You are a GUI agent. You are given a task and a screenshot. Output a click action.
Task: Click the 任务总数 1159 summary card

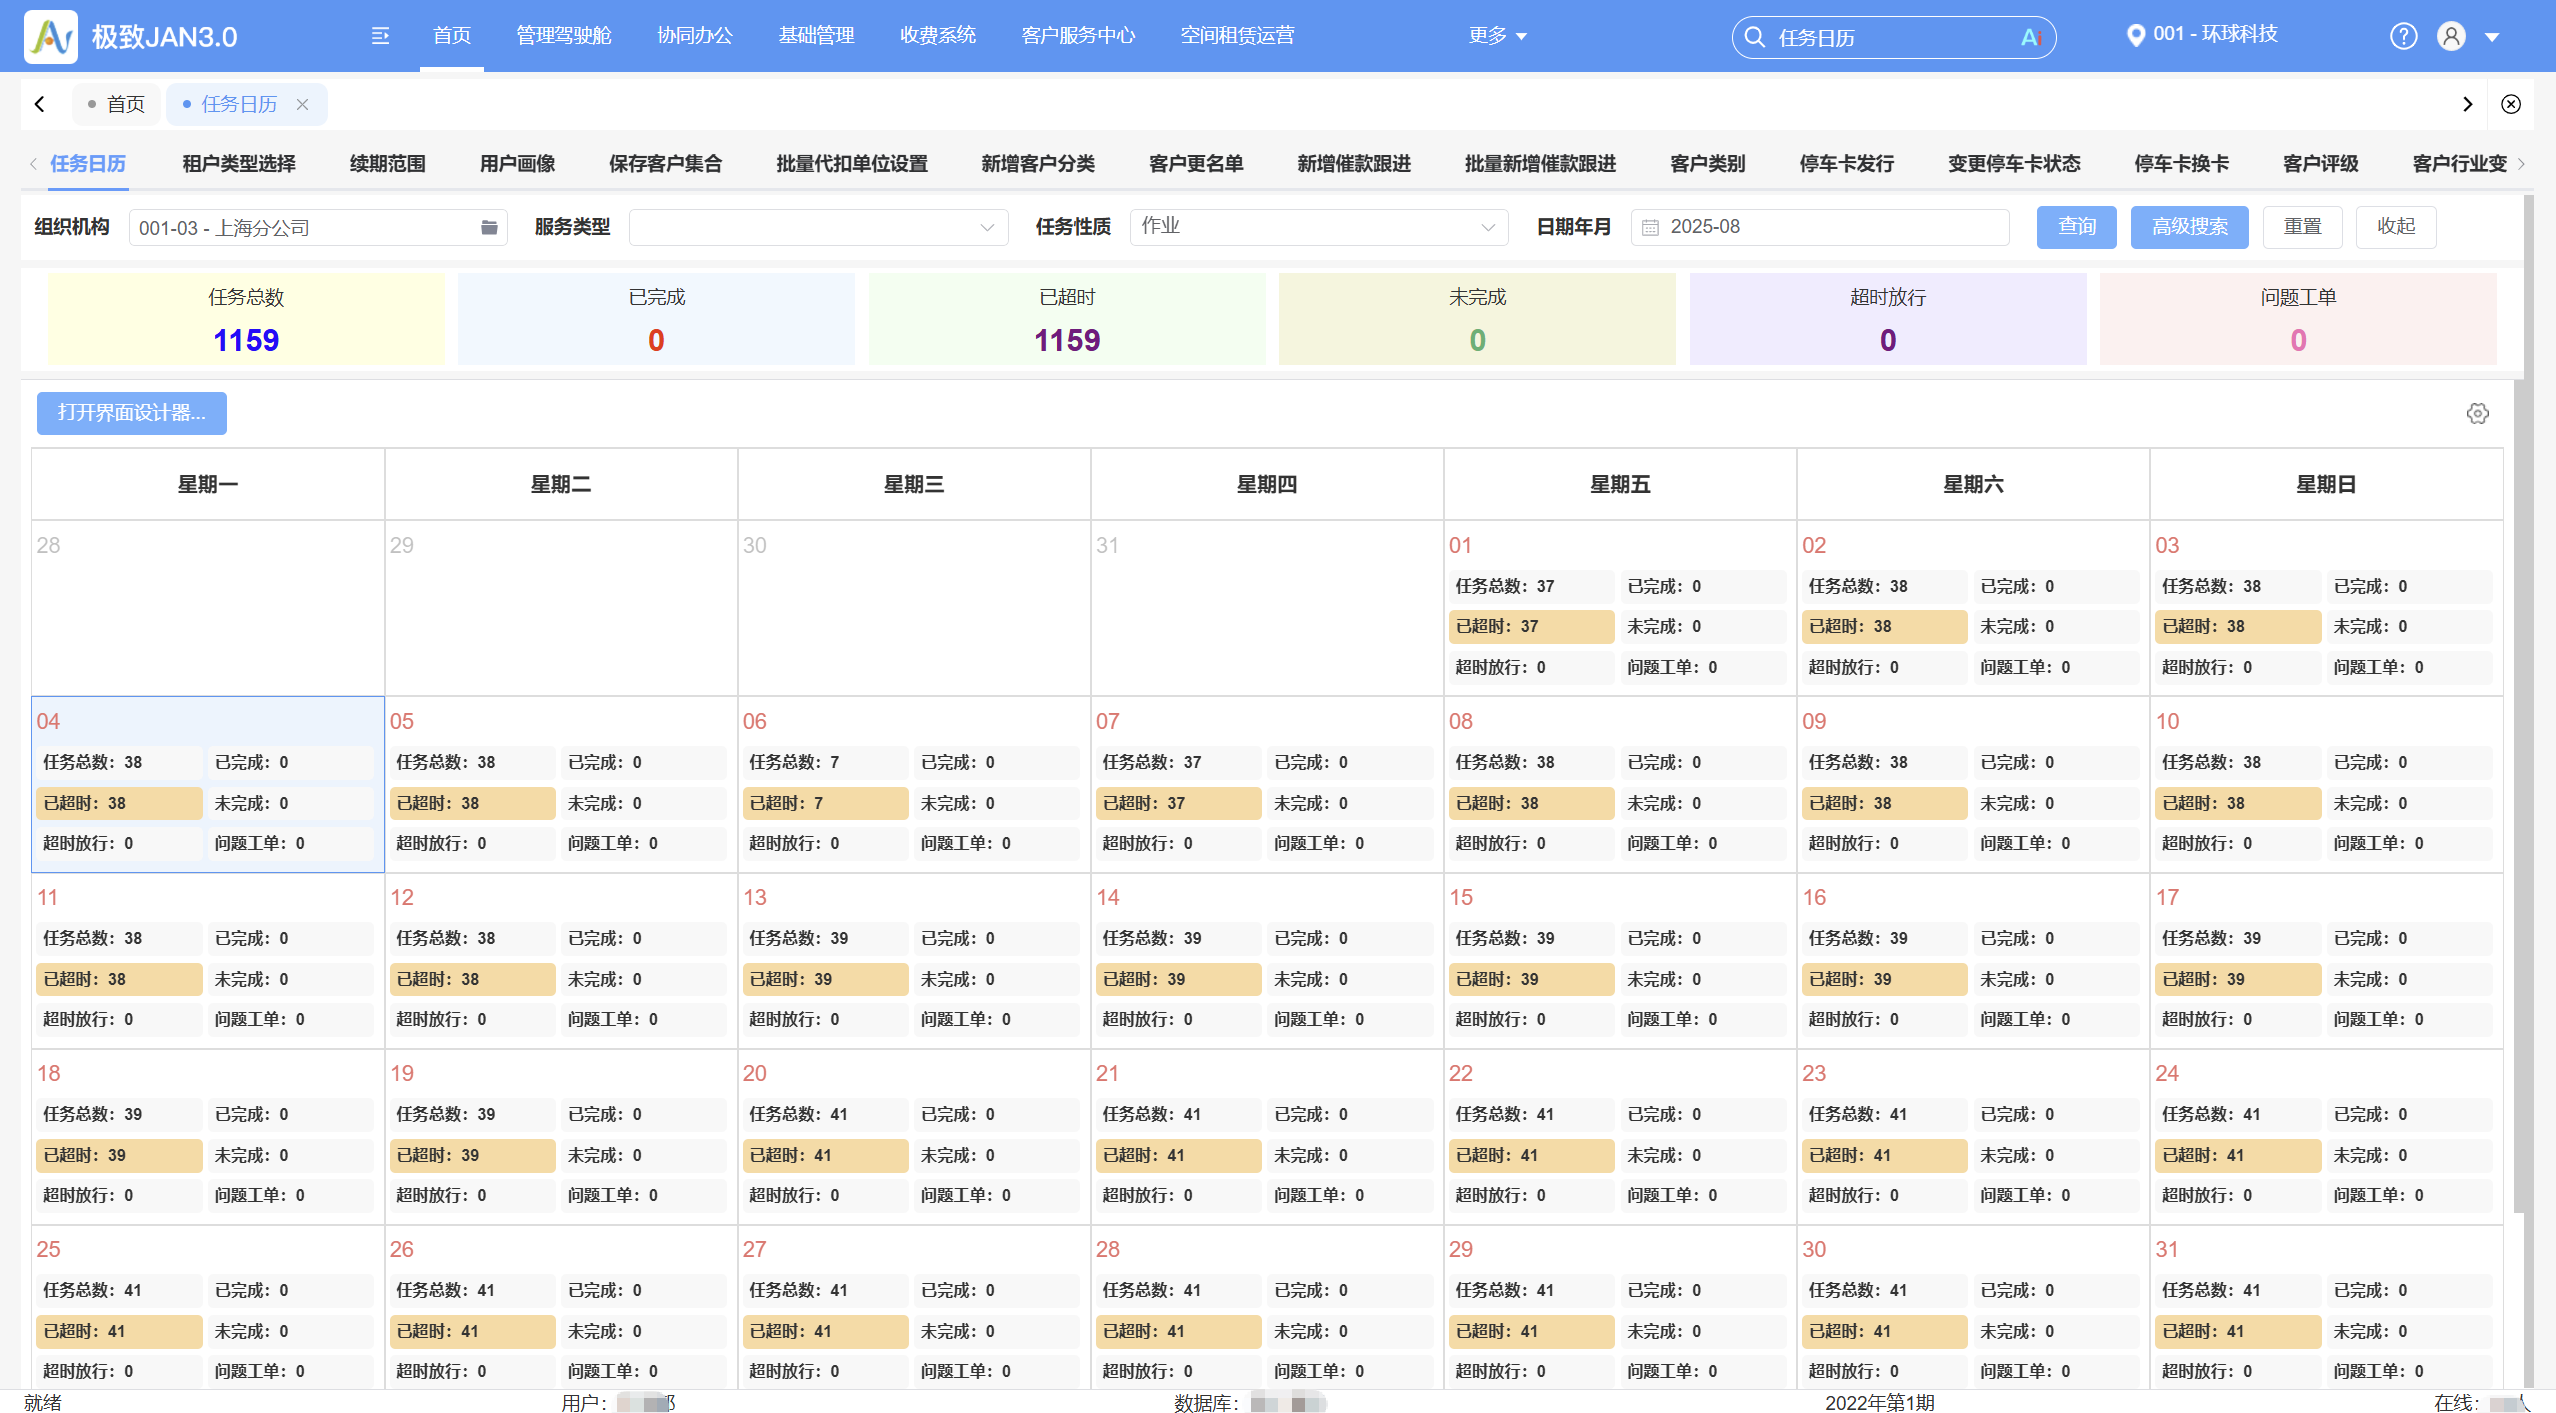point(246,320)
